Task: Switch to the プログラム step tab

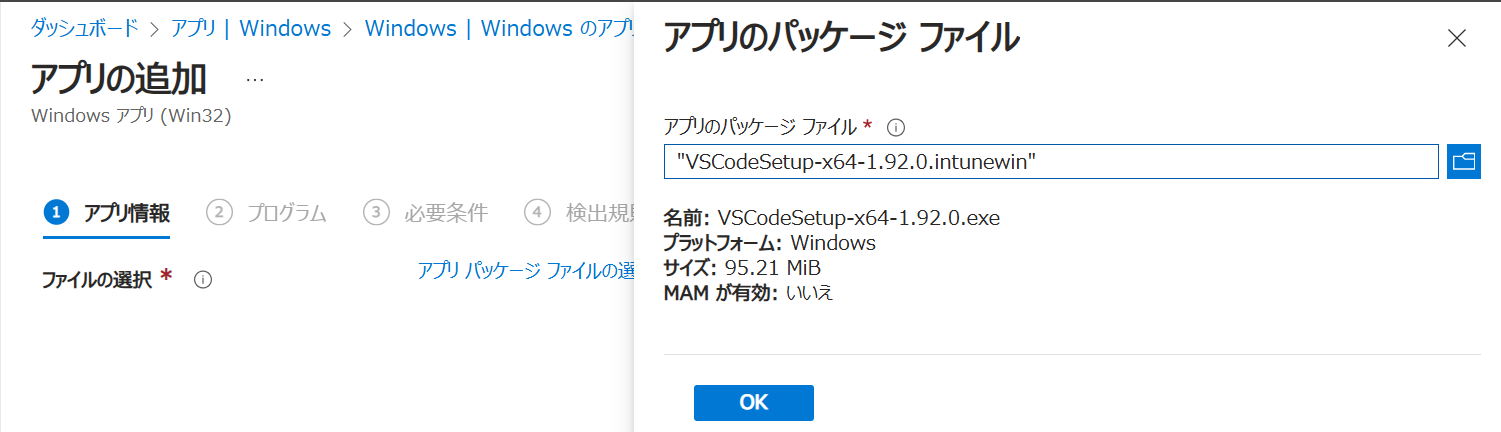Action: (x=267, y=213)
